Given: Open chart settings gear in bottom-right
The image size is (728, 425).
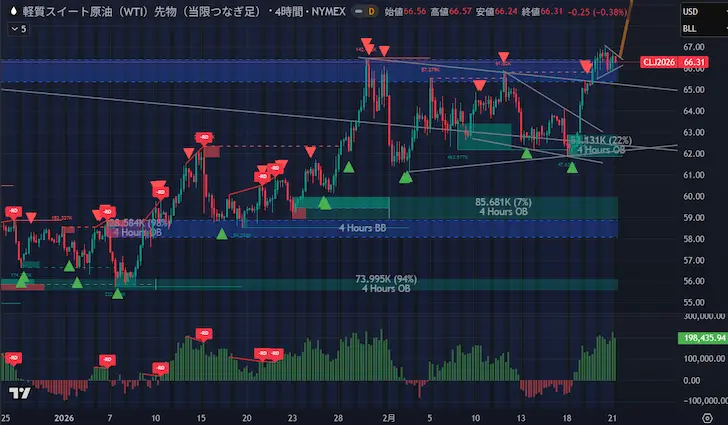Looking at the screenshot, I should [x=705, y=416].
